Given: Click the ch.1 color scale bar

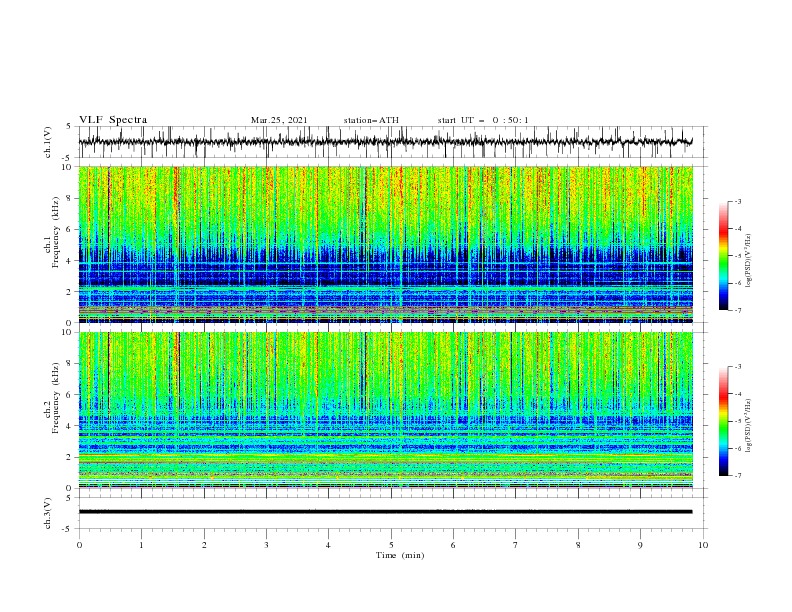Looking at the screenshot, I should (x=723, y=256).
